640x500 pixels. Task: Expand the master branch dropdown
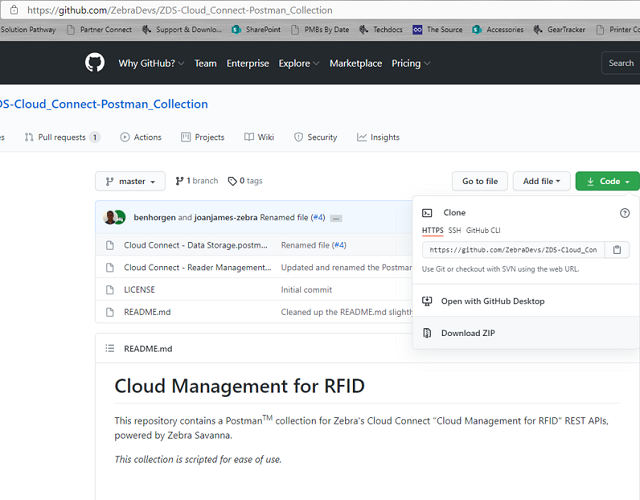coord(130,181)
